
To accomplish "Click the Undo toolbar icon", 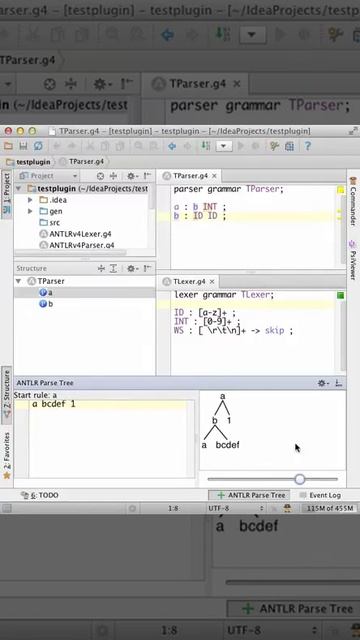I will 56,146.
